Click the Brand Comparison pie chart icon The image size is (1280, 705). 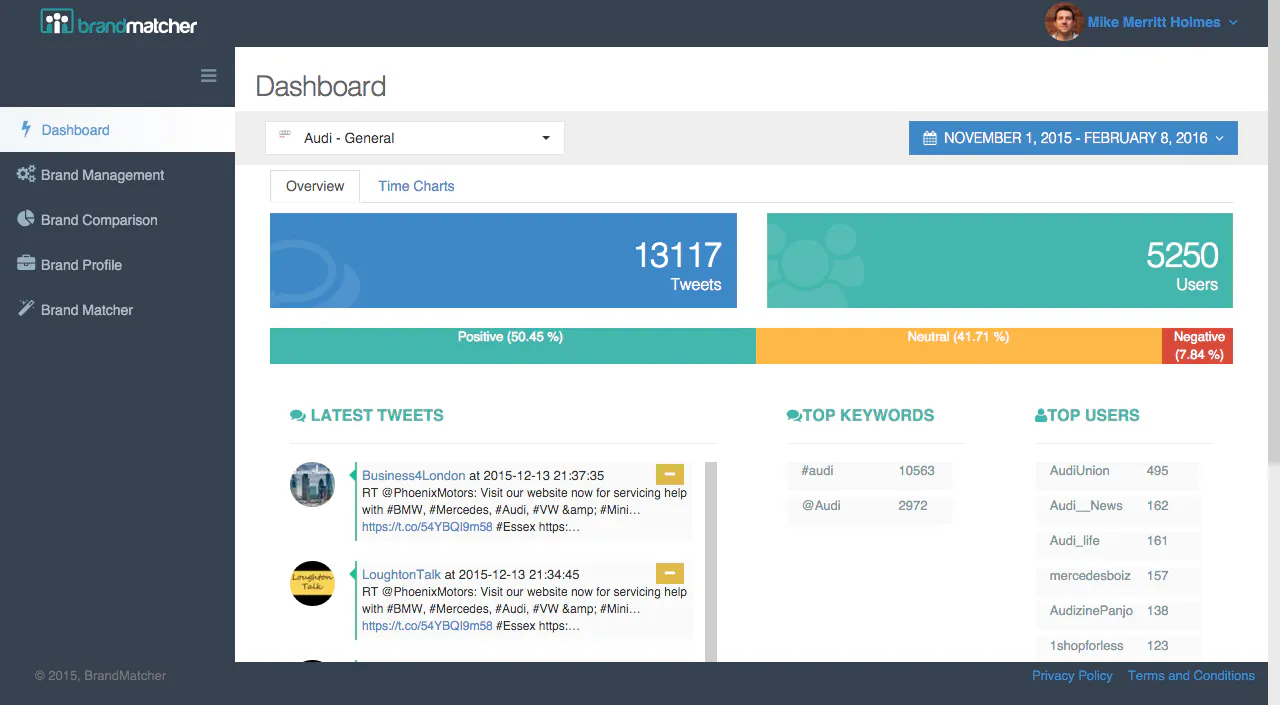(26, 219)
